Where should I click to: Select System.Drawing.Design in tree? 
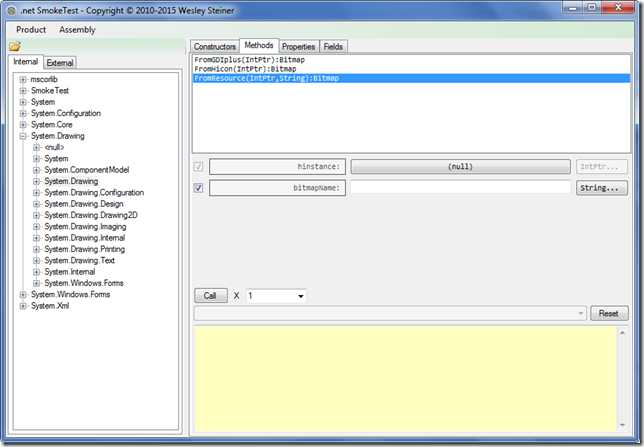(84, 204)
